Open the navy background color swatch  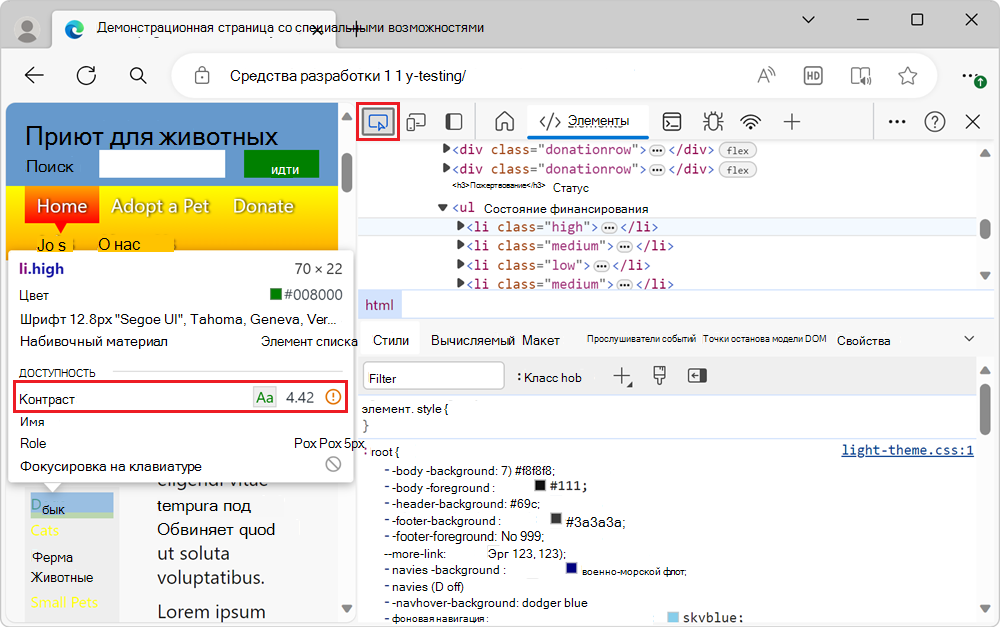click(x=571, y=568)
